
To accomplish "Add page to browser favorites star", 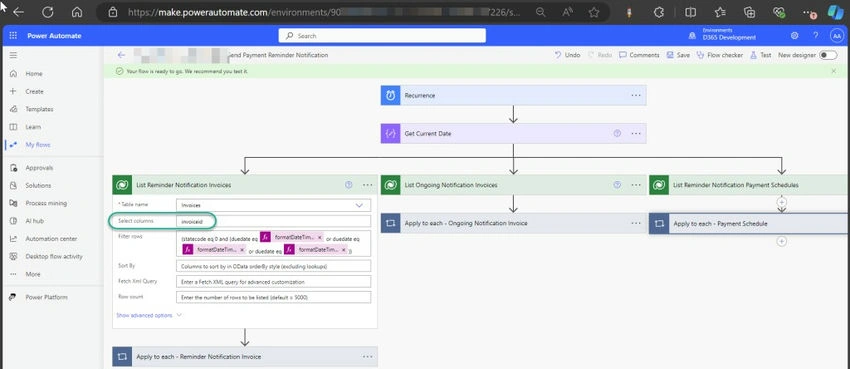I will coord(594,12).
